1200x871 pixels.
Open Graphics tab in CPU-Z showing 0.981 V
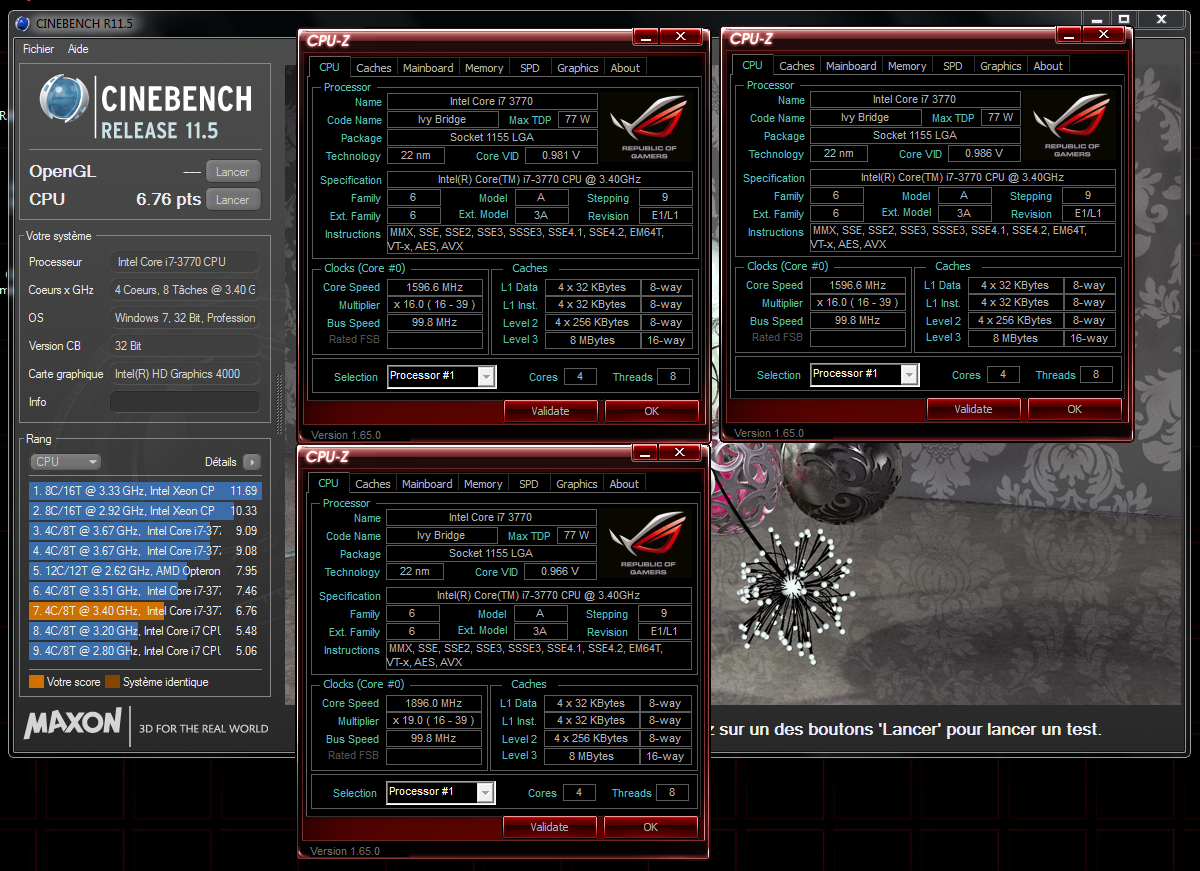point(578,68)
